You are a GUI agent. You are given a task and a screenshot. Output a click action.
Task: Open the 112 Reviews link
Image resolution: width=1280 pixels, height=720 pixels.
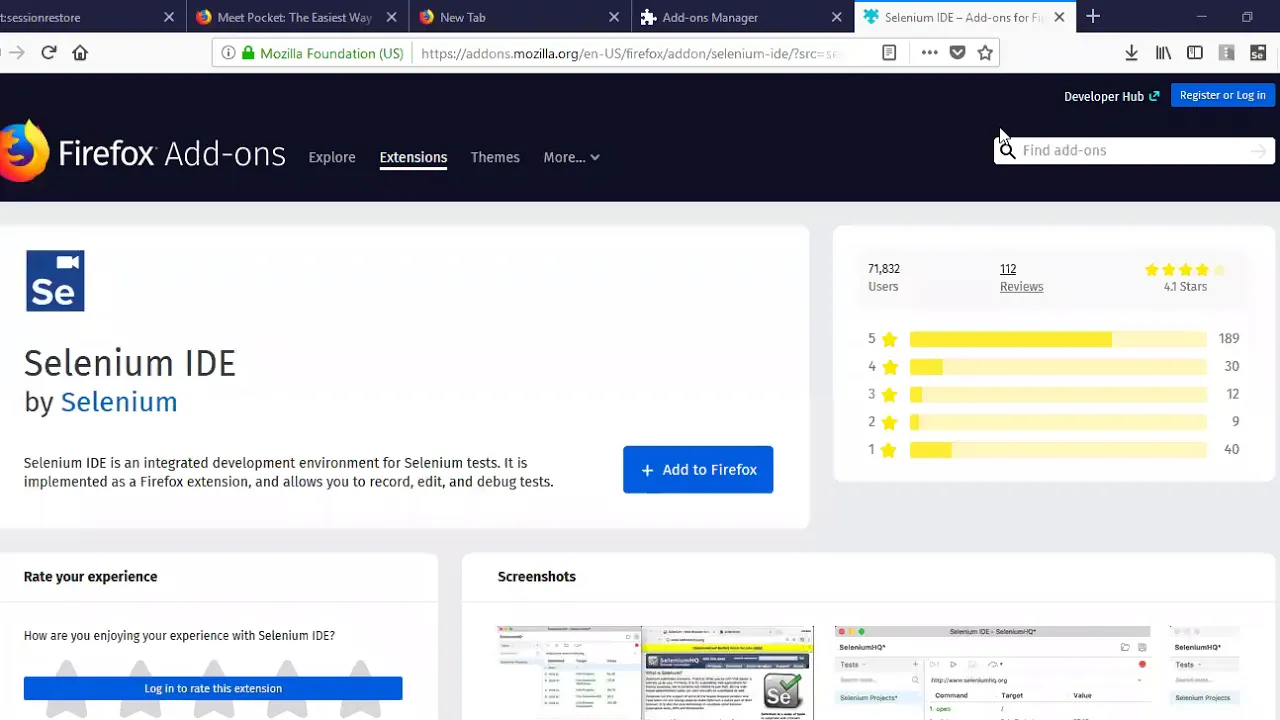coord(1021,277)
